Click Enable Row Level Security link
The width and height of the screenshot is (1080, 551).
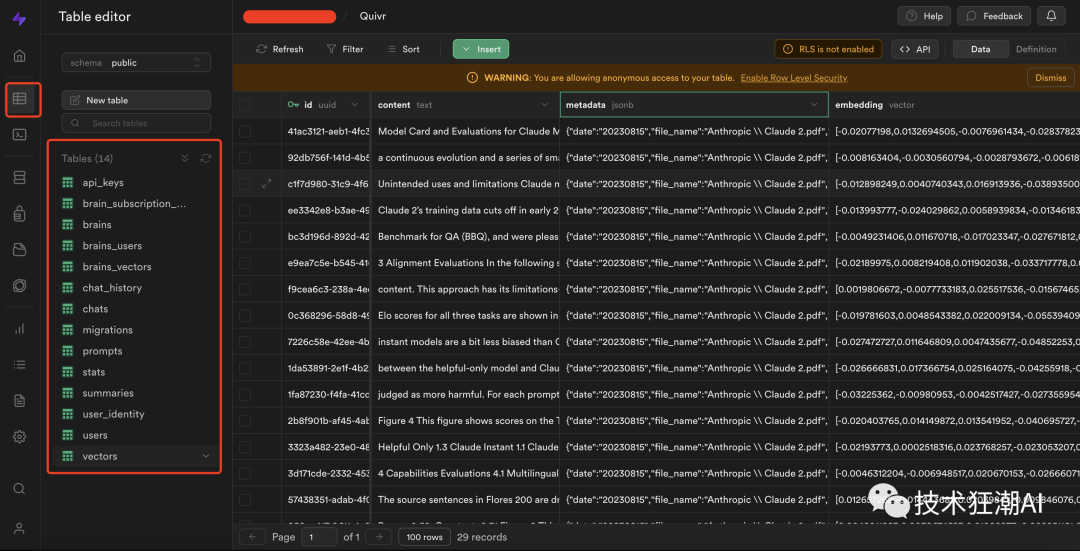coord(793,78)
